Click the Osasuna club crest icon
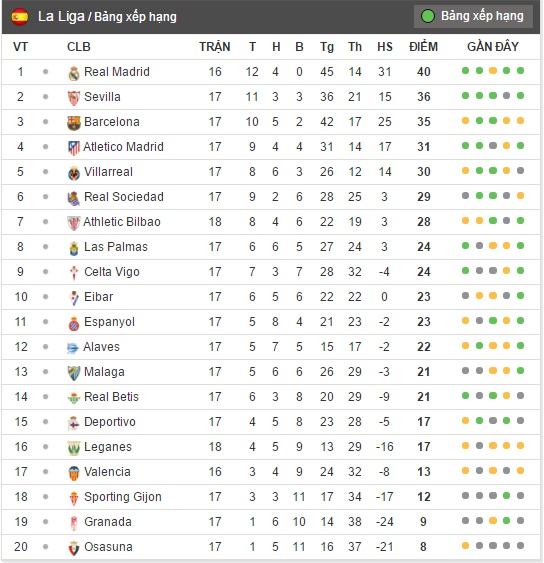Viewport: 544px width, 563px height. click(x=74, y=548)
